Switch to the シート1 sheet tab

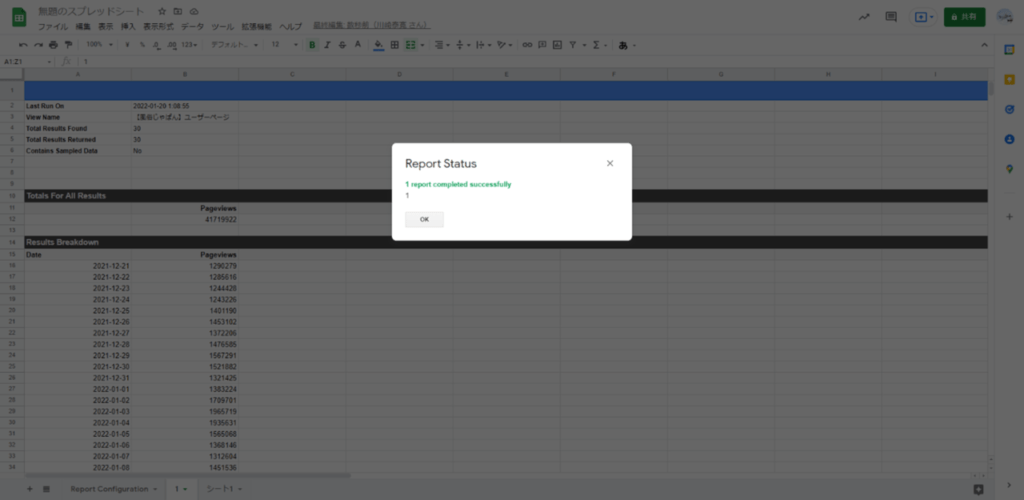[x=218, y=489]
